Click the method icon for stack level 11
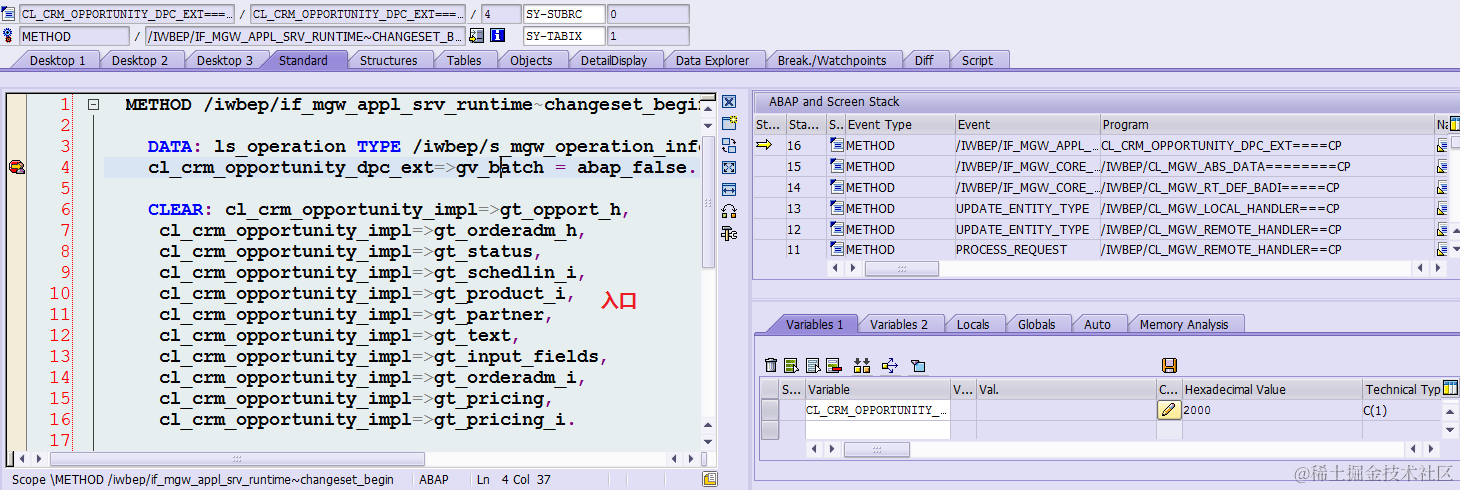The height and width of the screenshot is (490, 1460). pos(837,250)
